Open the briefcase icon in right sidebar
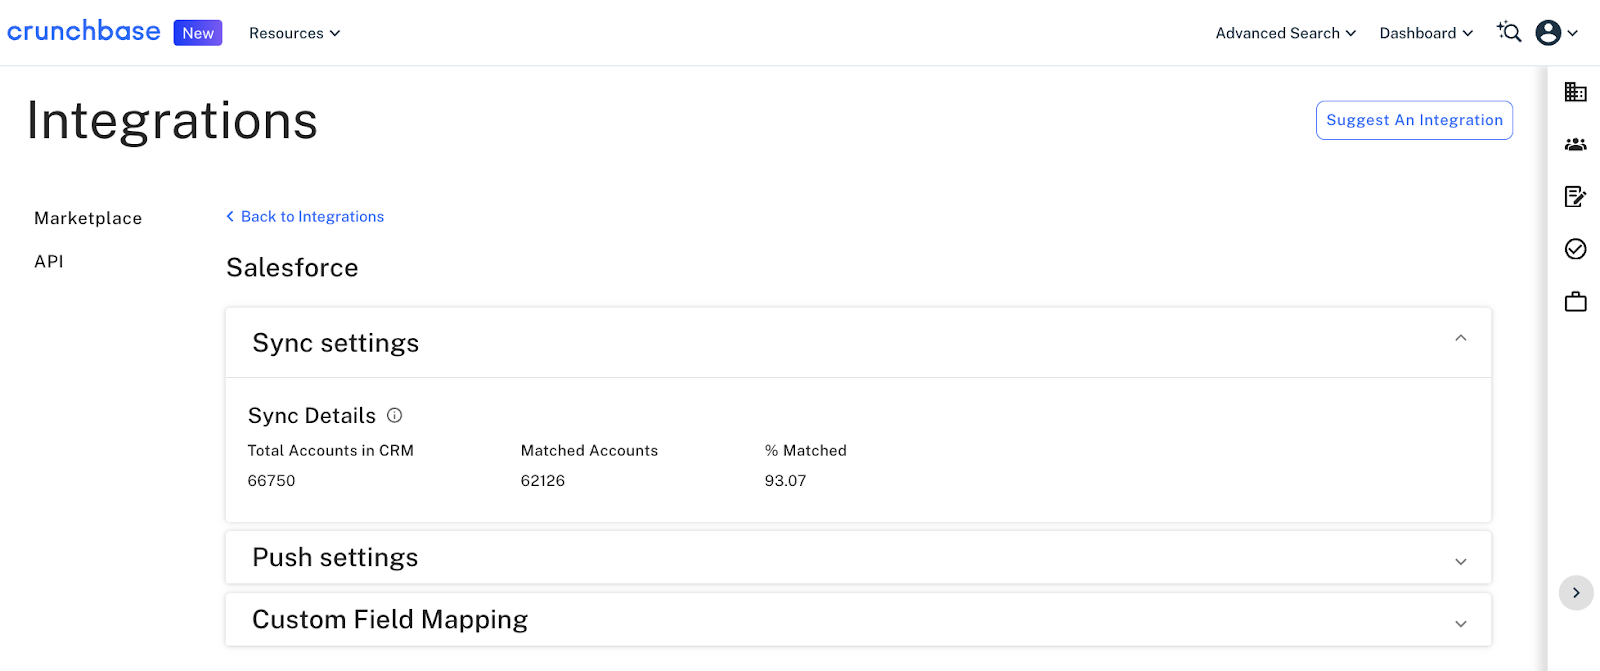Image resolution: width=1600 pixels, height=671 pixels. [1575, 301]
